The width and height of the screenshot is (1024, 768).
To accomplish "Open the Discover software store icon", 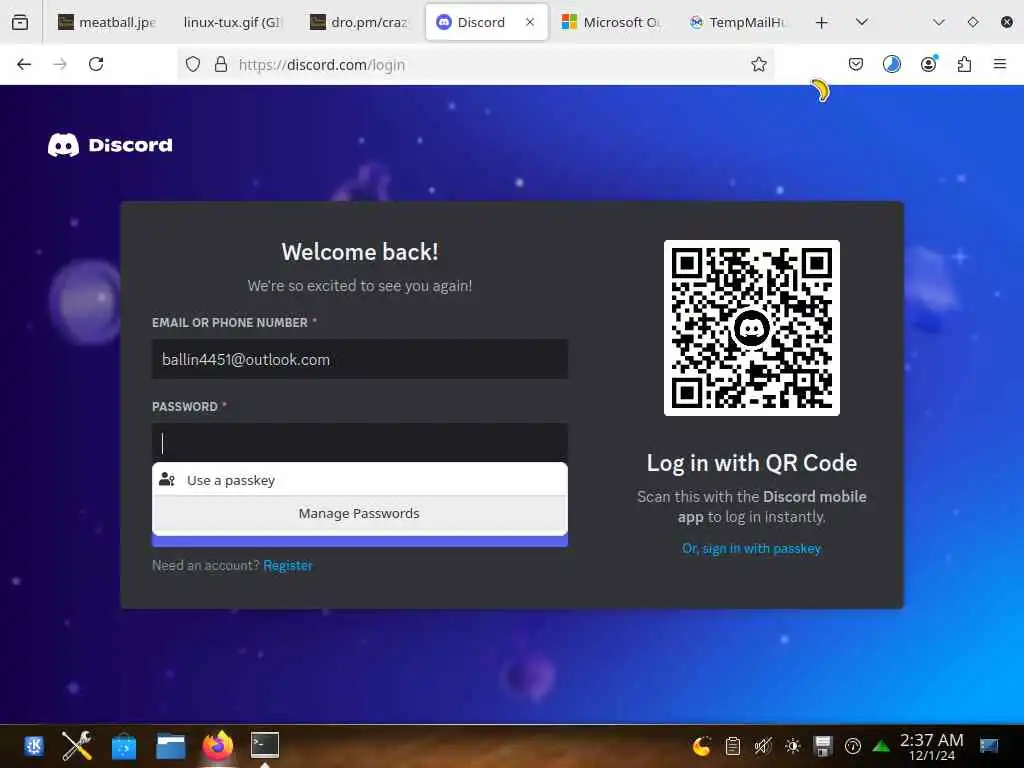I will (124, 746).
